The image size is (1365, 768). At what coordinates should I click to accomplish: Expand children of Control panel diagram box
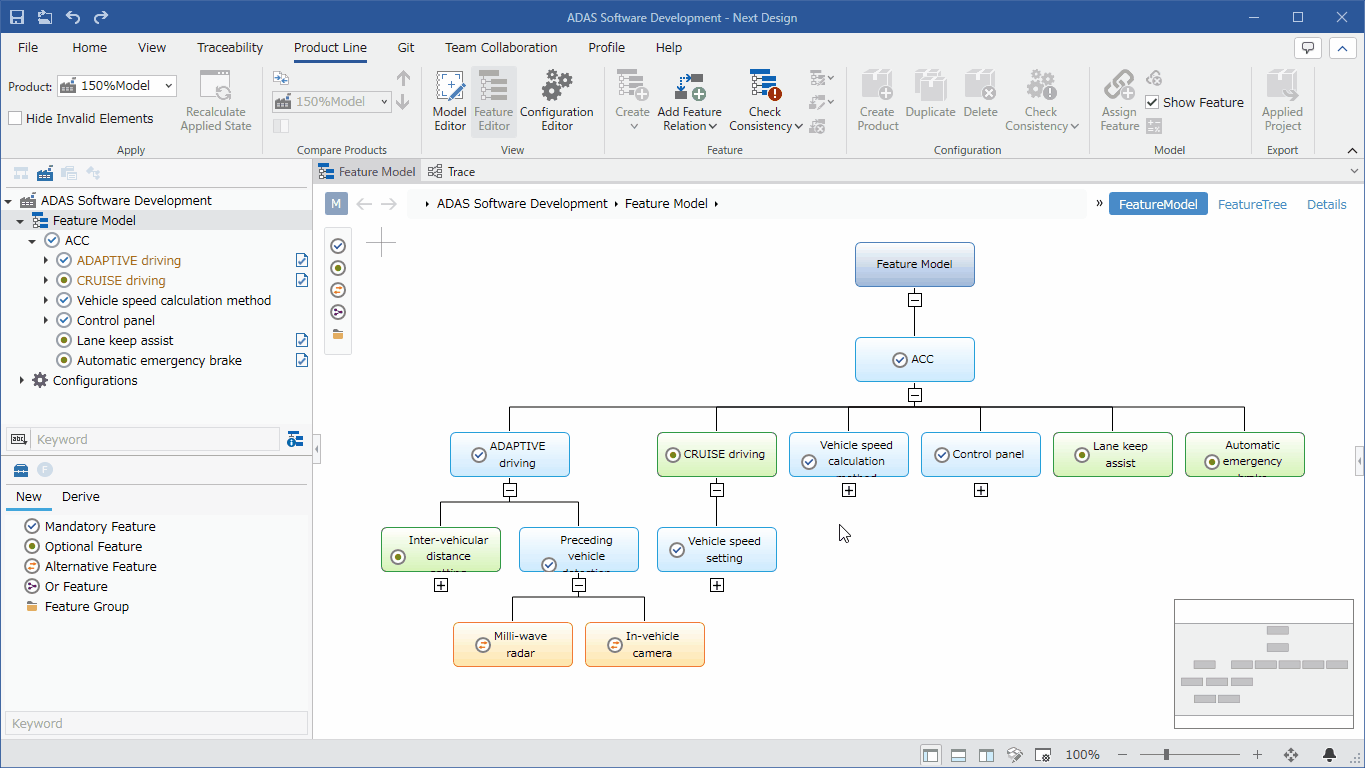click(x=981, y=490)
